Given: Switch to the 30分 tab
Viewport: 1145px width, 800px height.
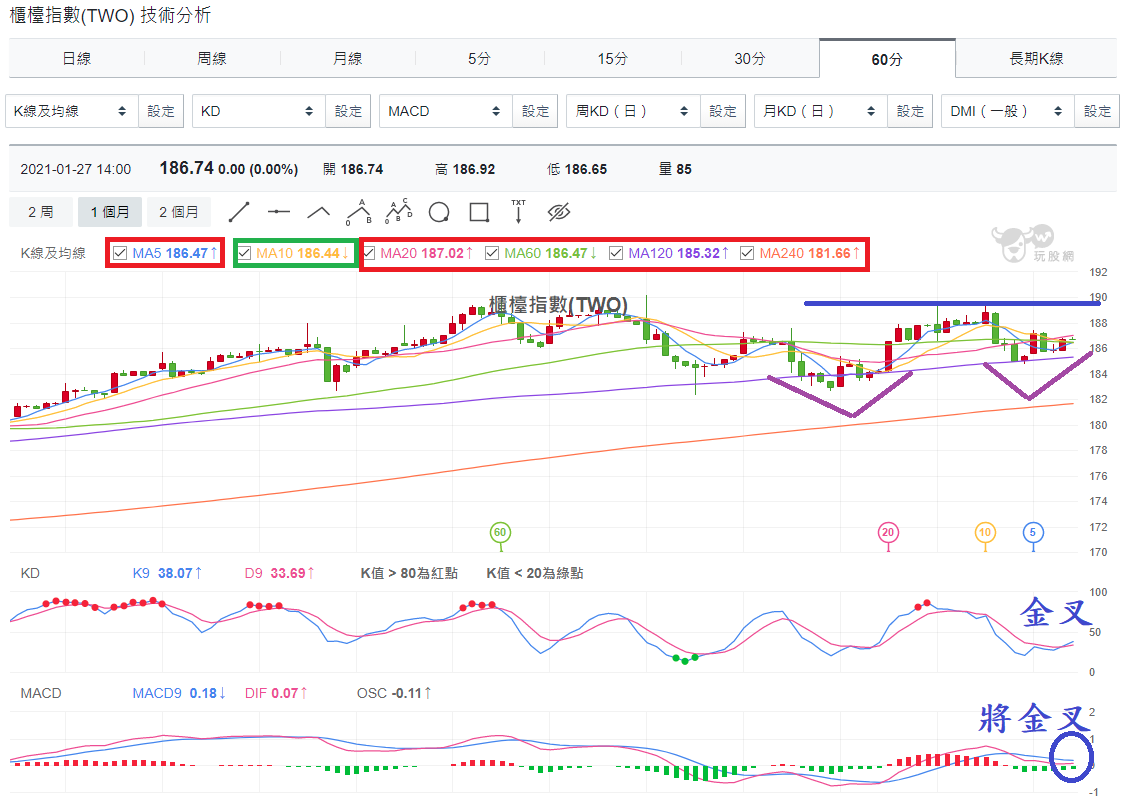Looking at the screenshot, I should (750, 58).
